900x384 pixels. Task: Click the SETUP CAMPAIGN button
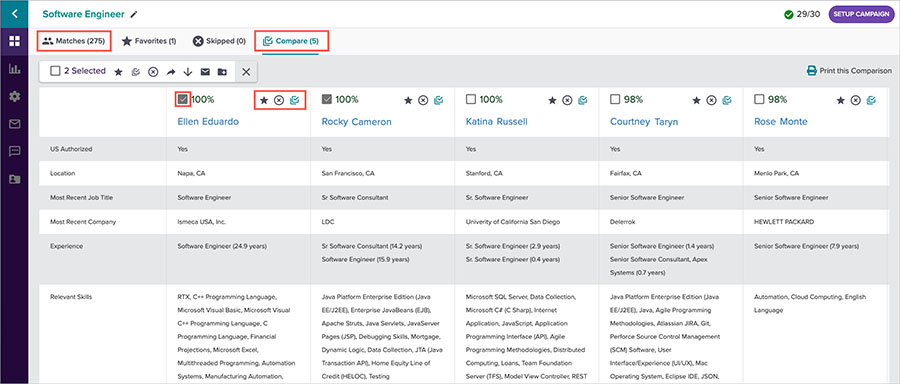[x=862, y=14]
